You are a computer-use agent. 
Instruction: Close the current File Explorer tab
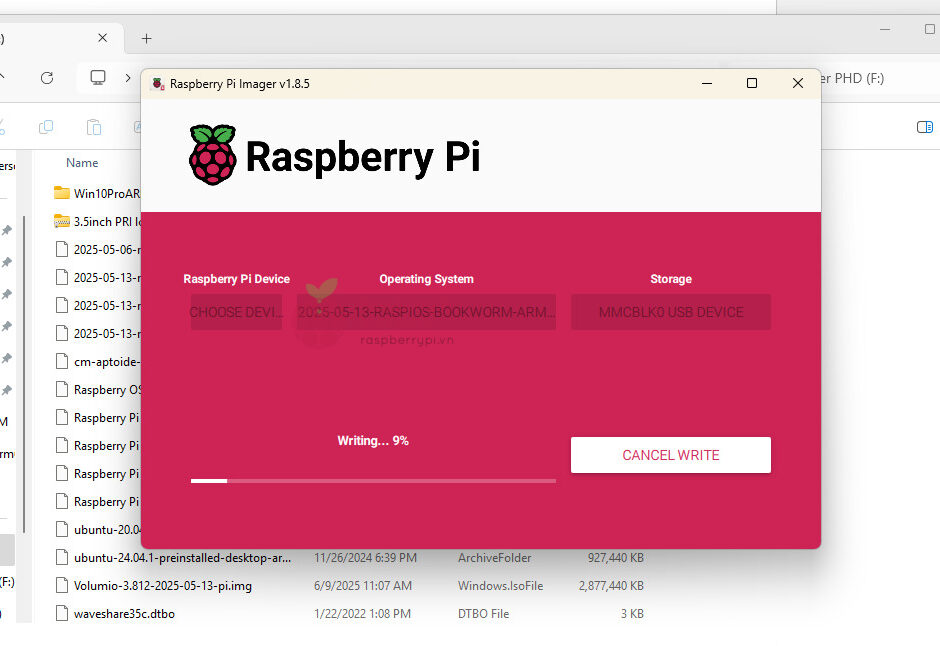103,38
